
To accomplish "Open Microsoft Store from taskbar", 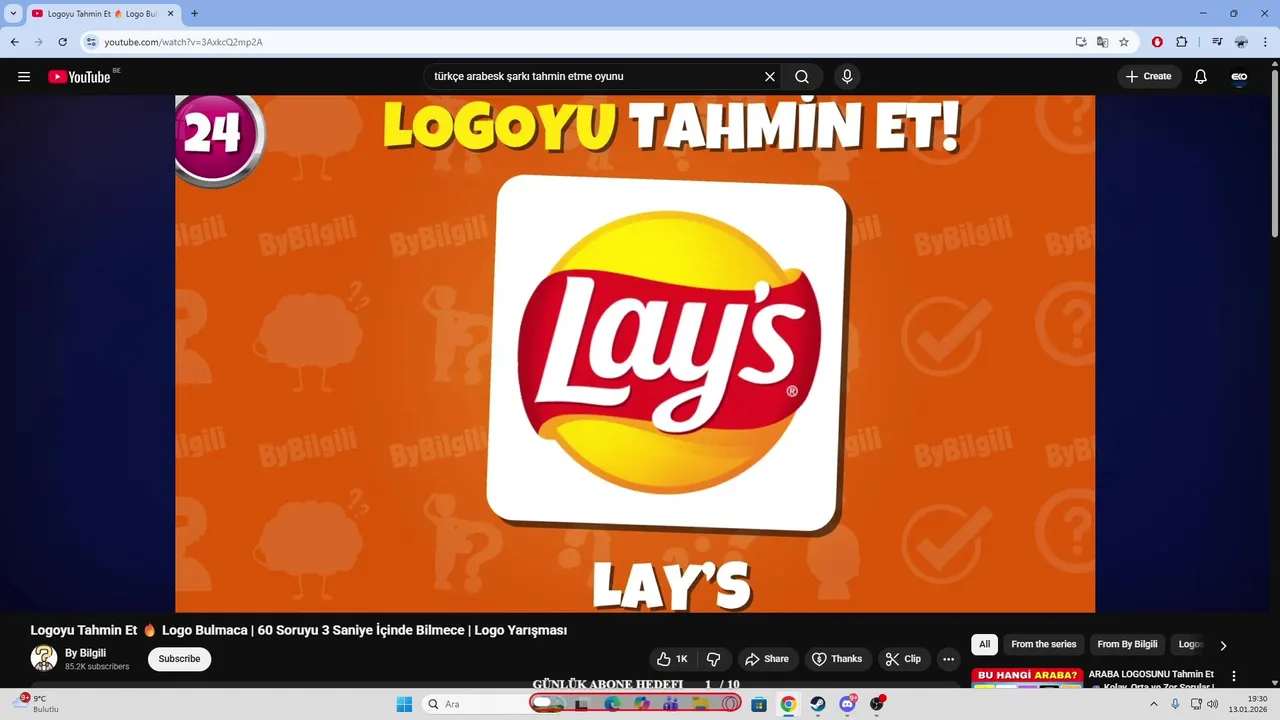I will 759,704.
